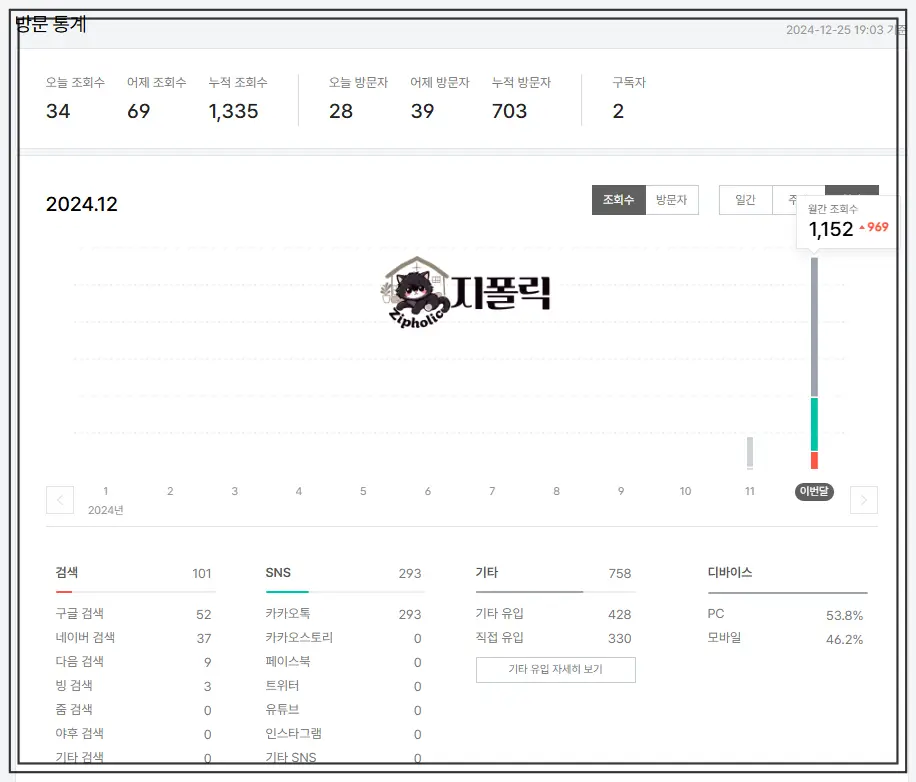Click the previous month navigation arrow

coord(60,500)
